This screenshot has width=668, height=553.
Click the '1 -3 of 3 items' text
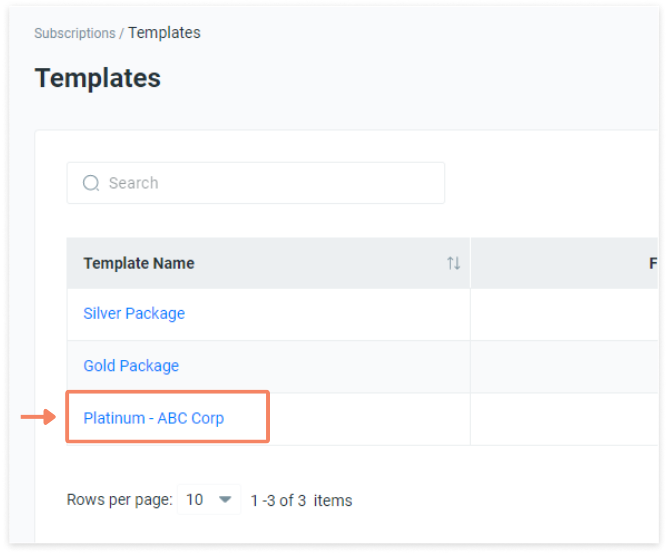coord(301,501)
